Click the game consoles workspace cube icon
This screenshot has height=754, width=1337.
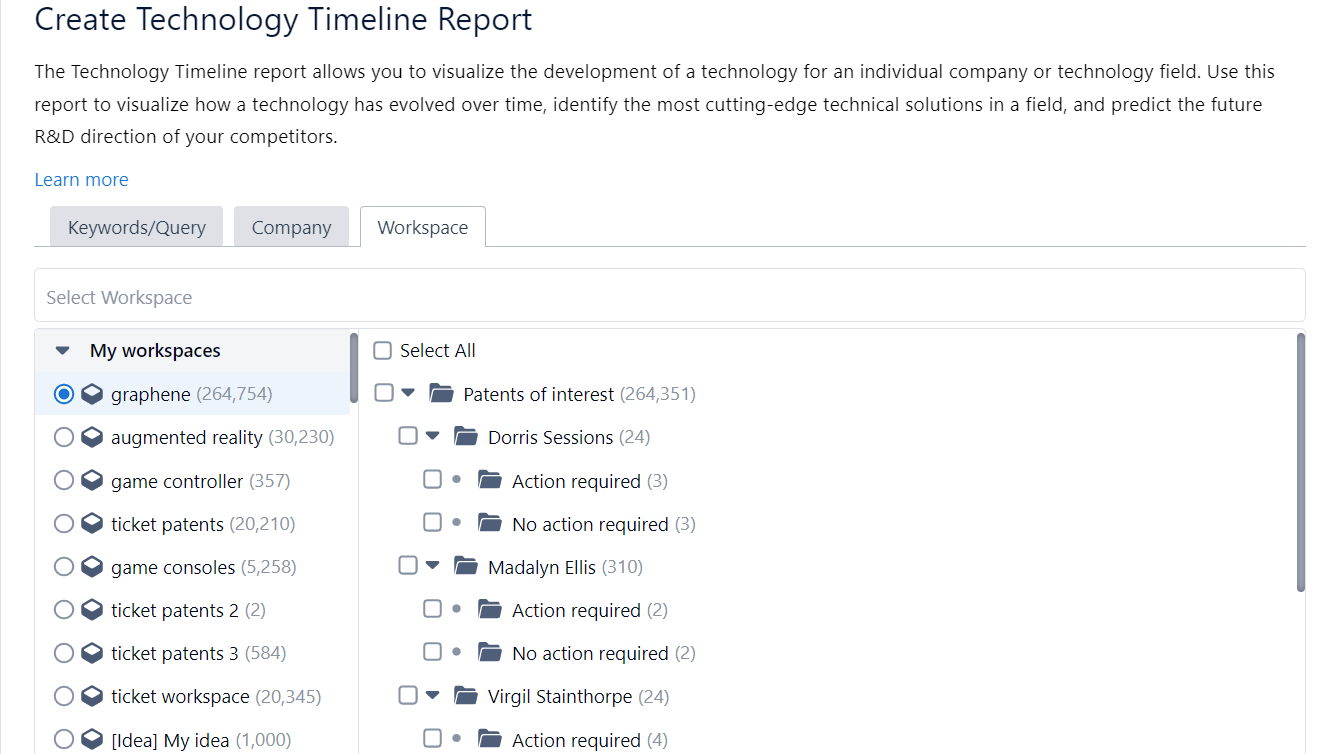coord(92,567)
